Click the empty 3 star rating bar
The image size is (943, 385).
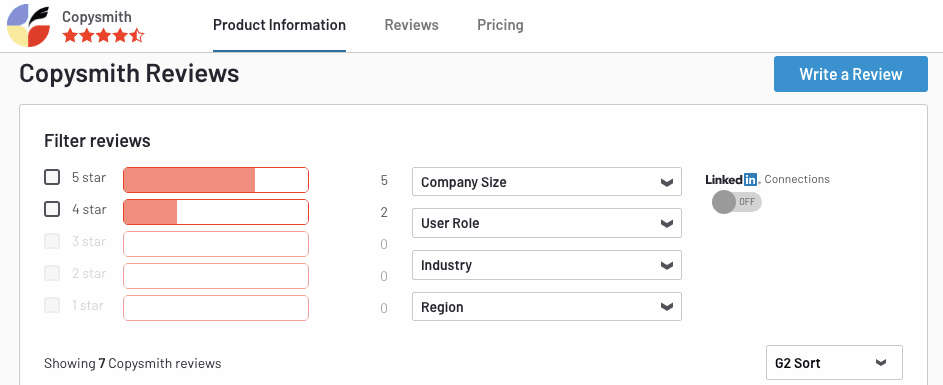216,244
